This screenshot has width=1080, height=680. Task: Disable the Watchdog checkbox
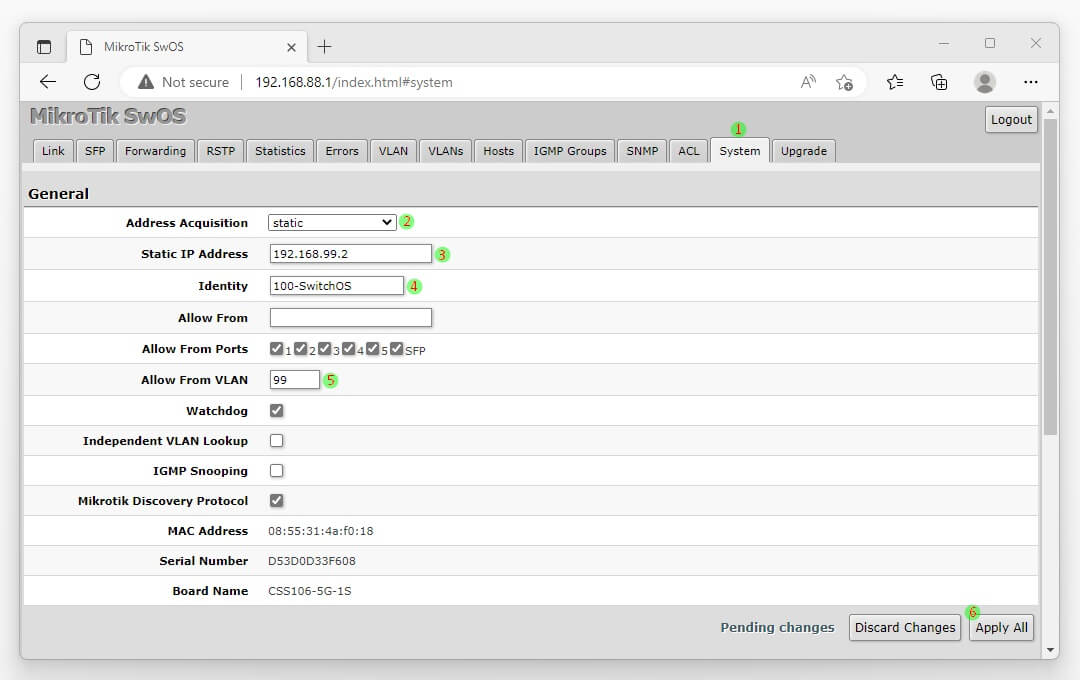coord(277,410)
